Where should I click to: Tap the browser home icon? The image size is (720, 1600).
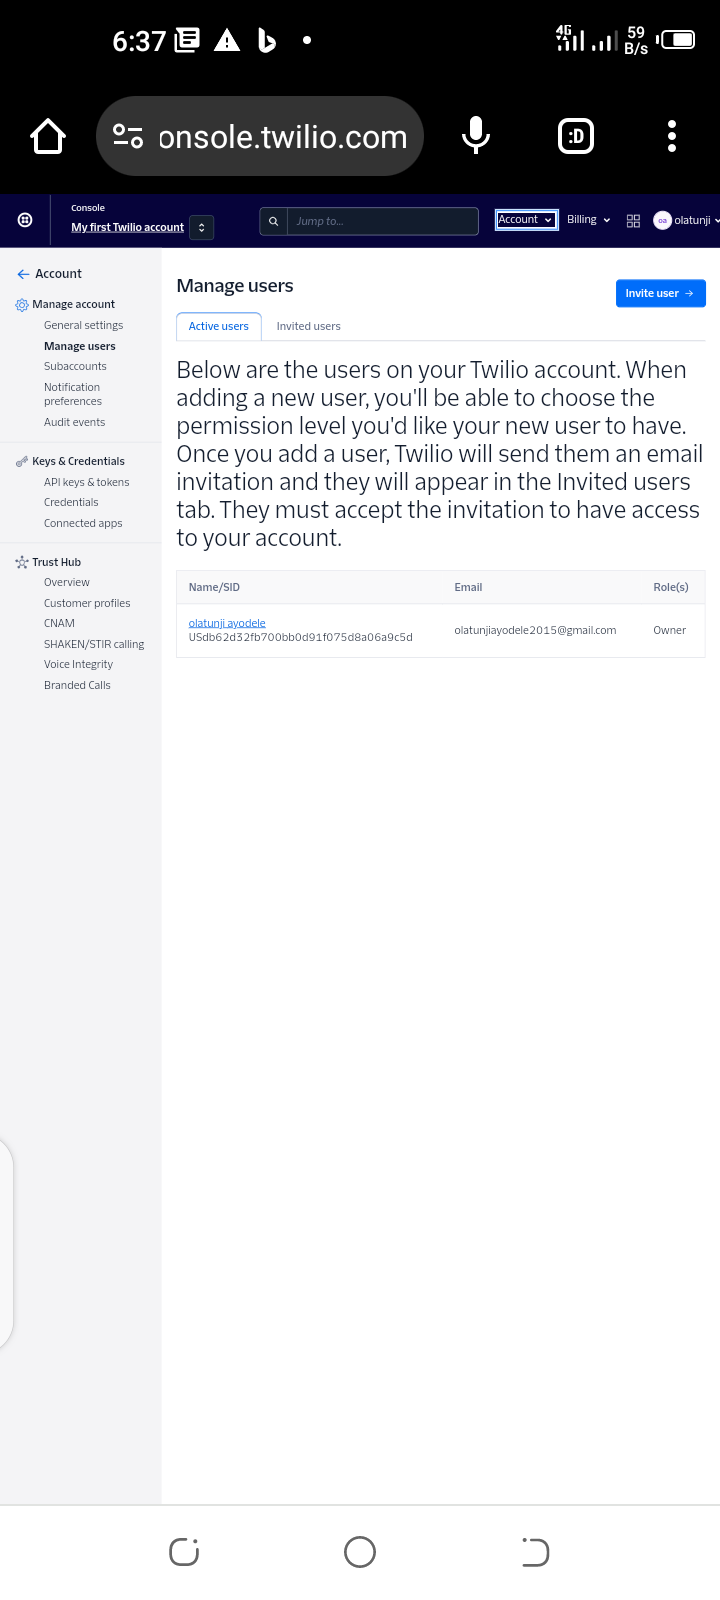tap(48, 136)
